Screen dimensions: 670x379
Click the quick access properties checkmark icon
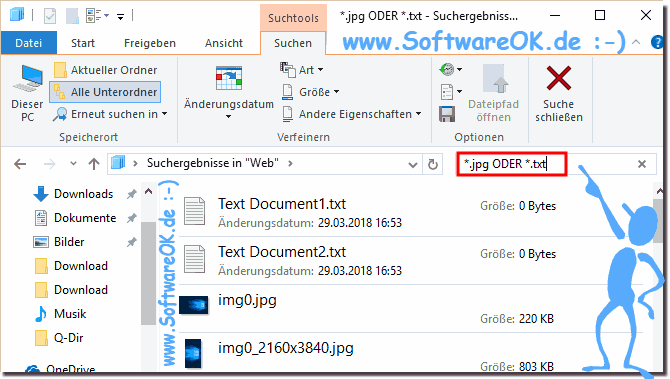(x=50, y=16)
